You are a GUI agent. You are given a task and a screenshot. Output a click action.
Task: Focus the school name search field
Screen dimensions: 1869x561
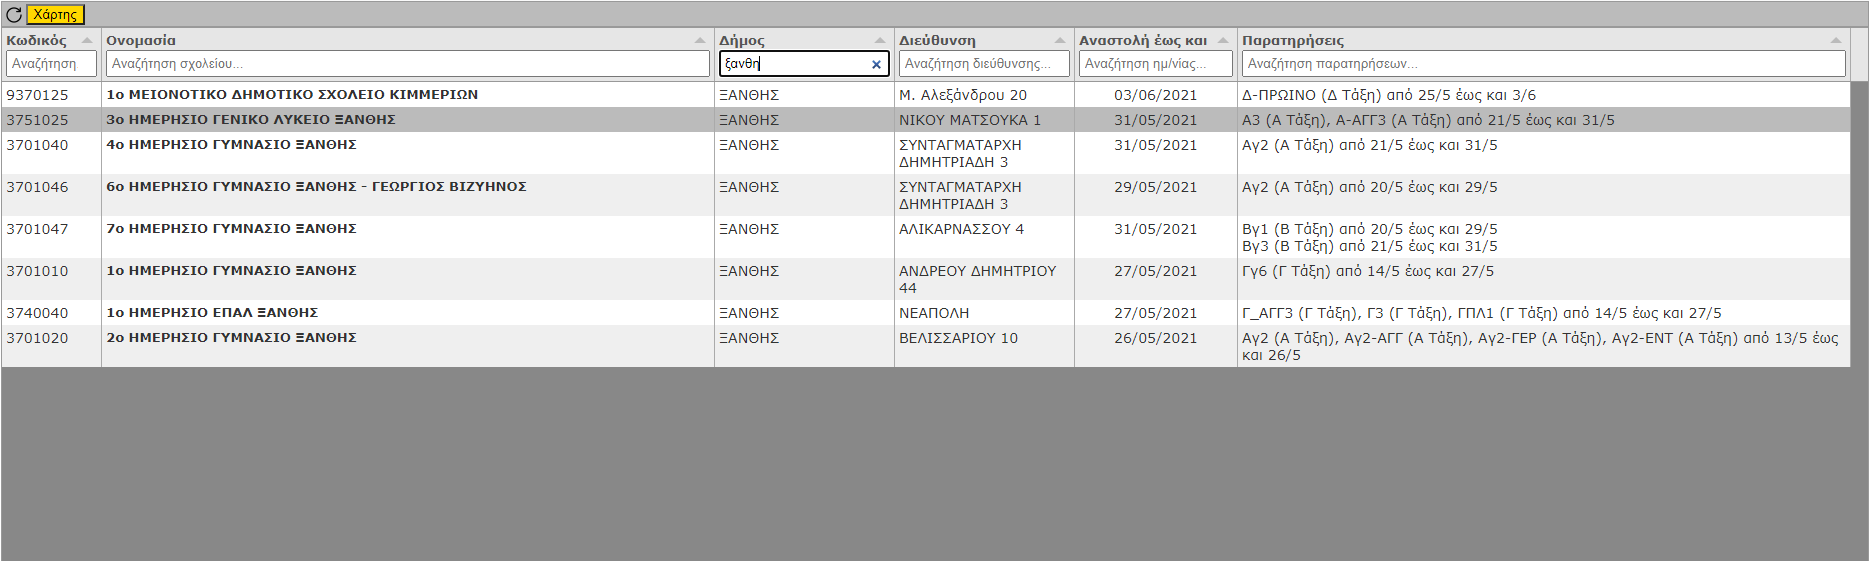pyautogui.click(x=408, y=63)
